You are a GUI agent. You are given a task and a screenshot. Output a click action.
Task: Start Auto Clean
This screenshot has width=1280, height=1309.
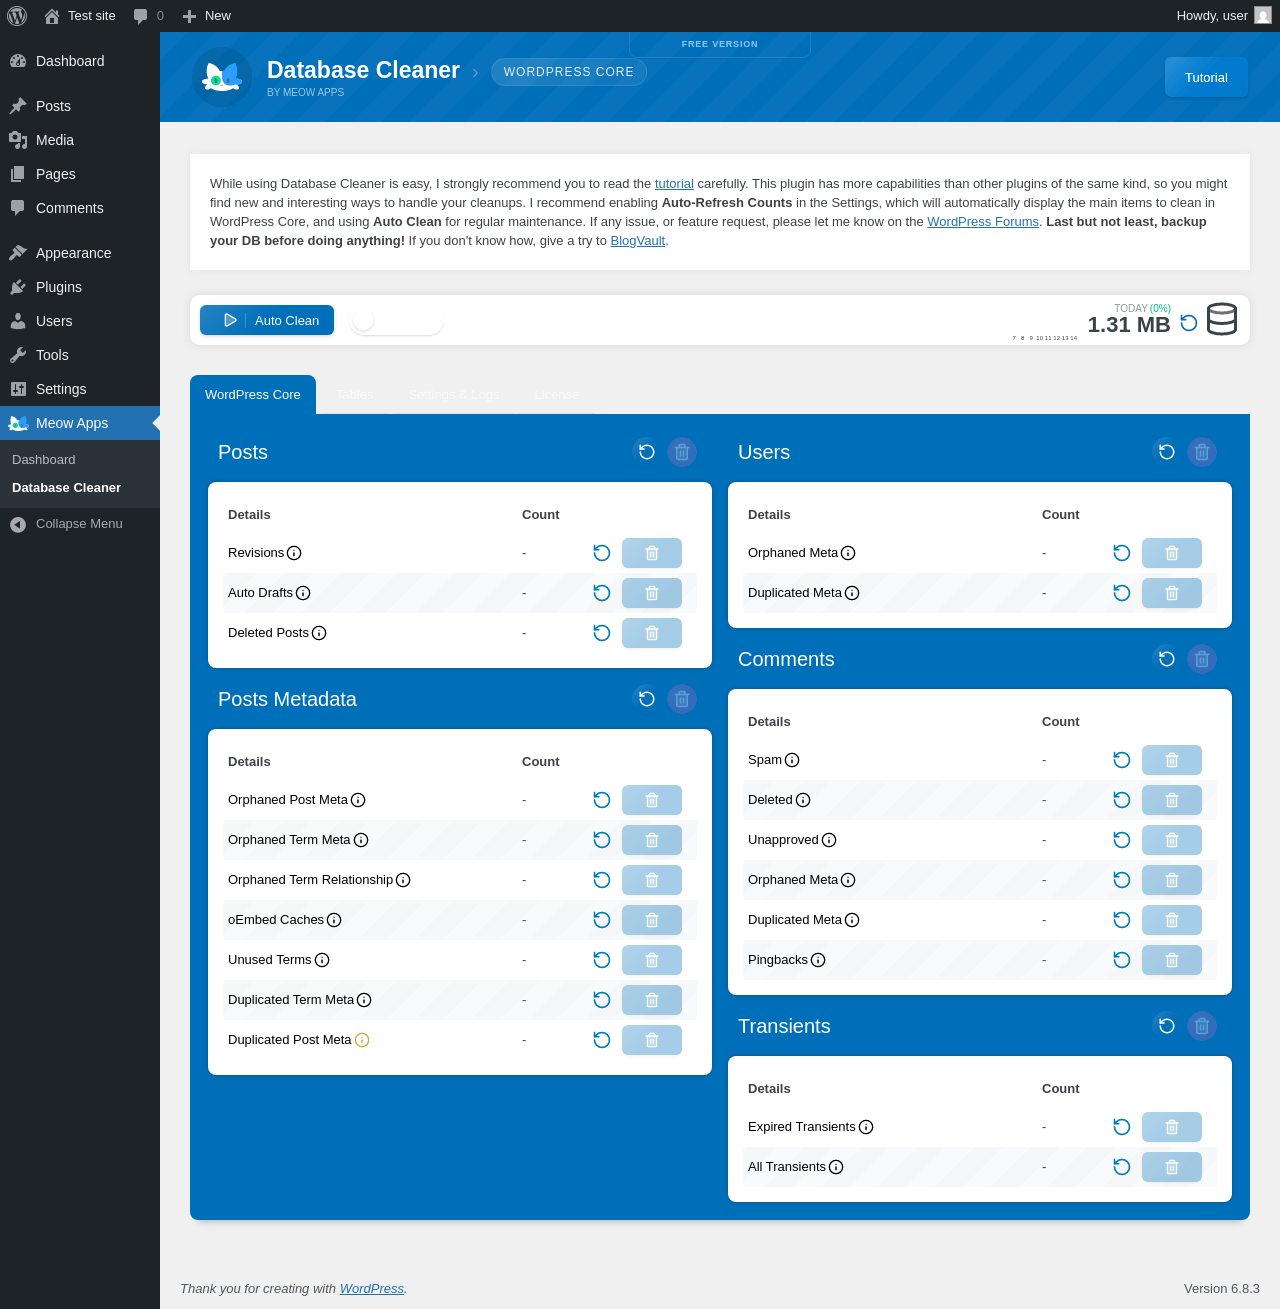point(267,320)
